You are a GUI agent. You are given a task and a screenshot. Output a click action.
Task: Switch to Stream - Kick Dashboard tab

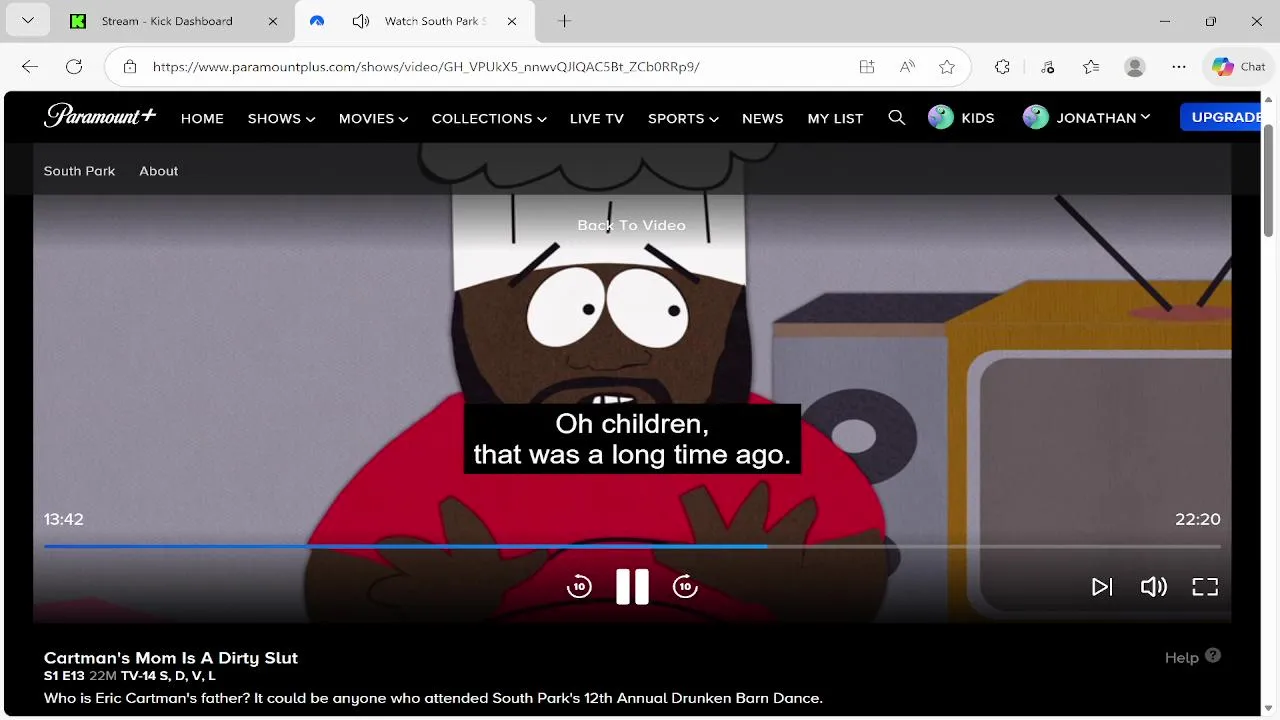(x=167, y=21)
